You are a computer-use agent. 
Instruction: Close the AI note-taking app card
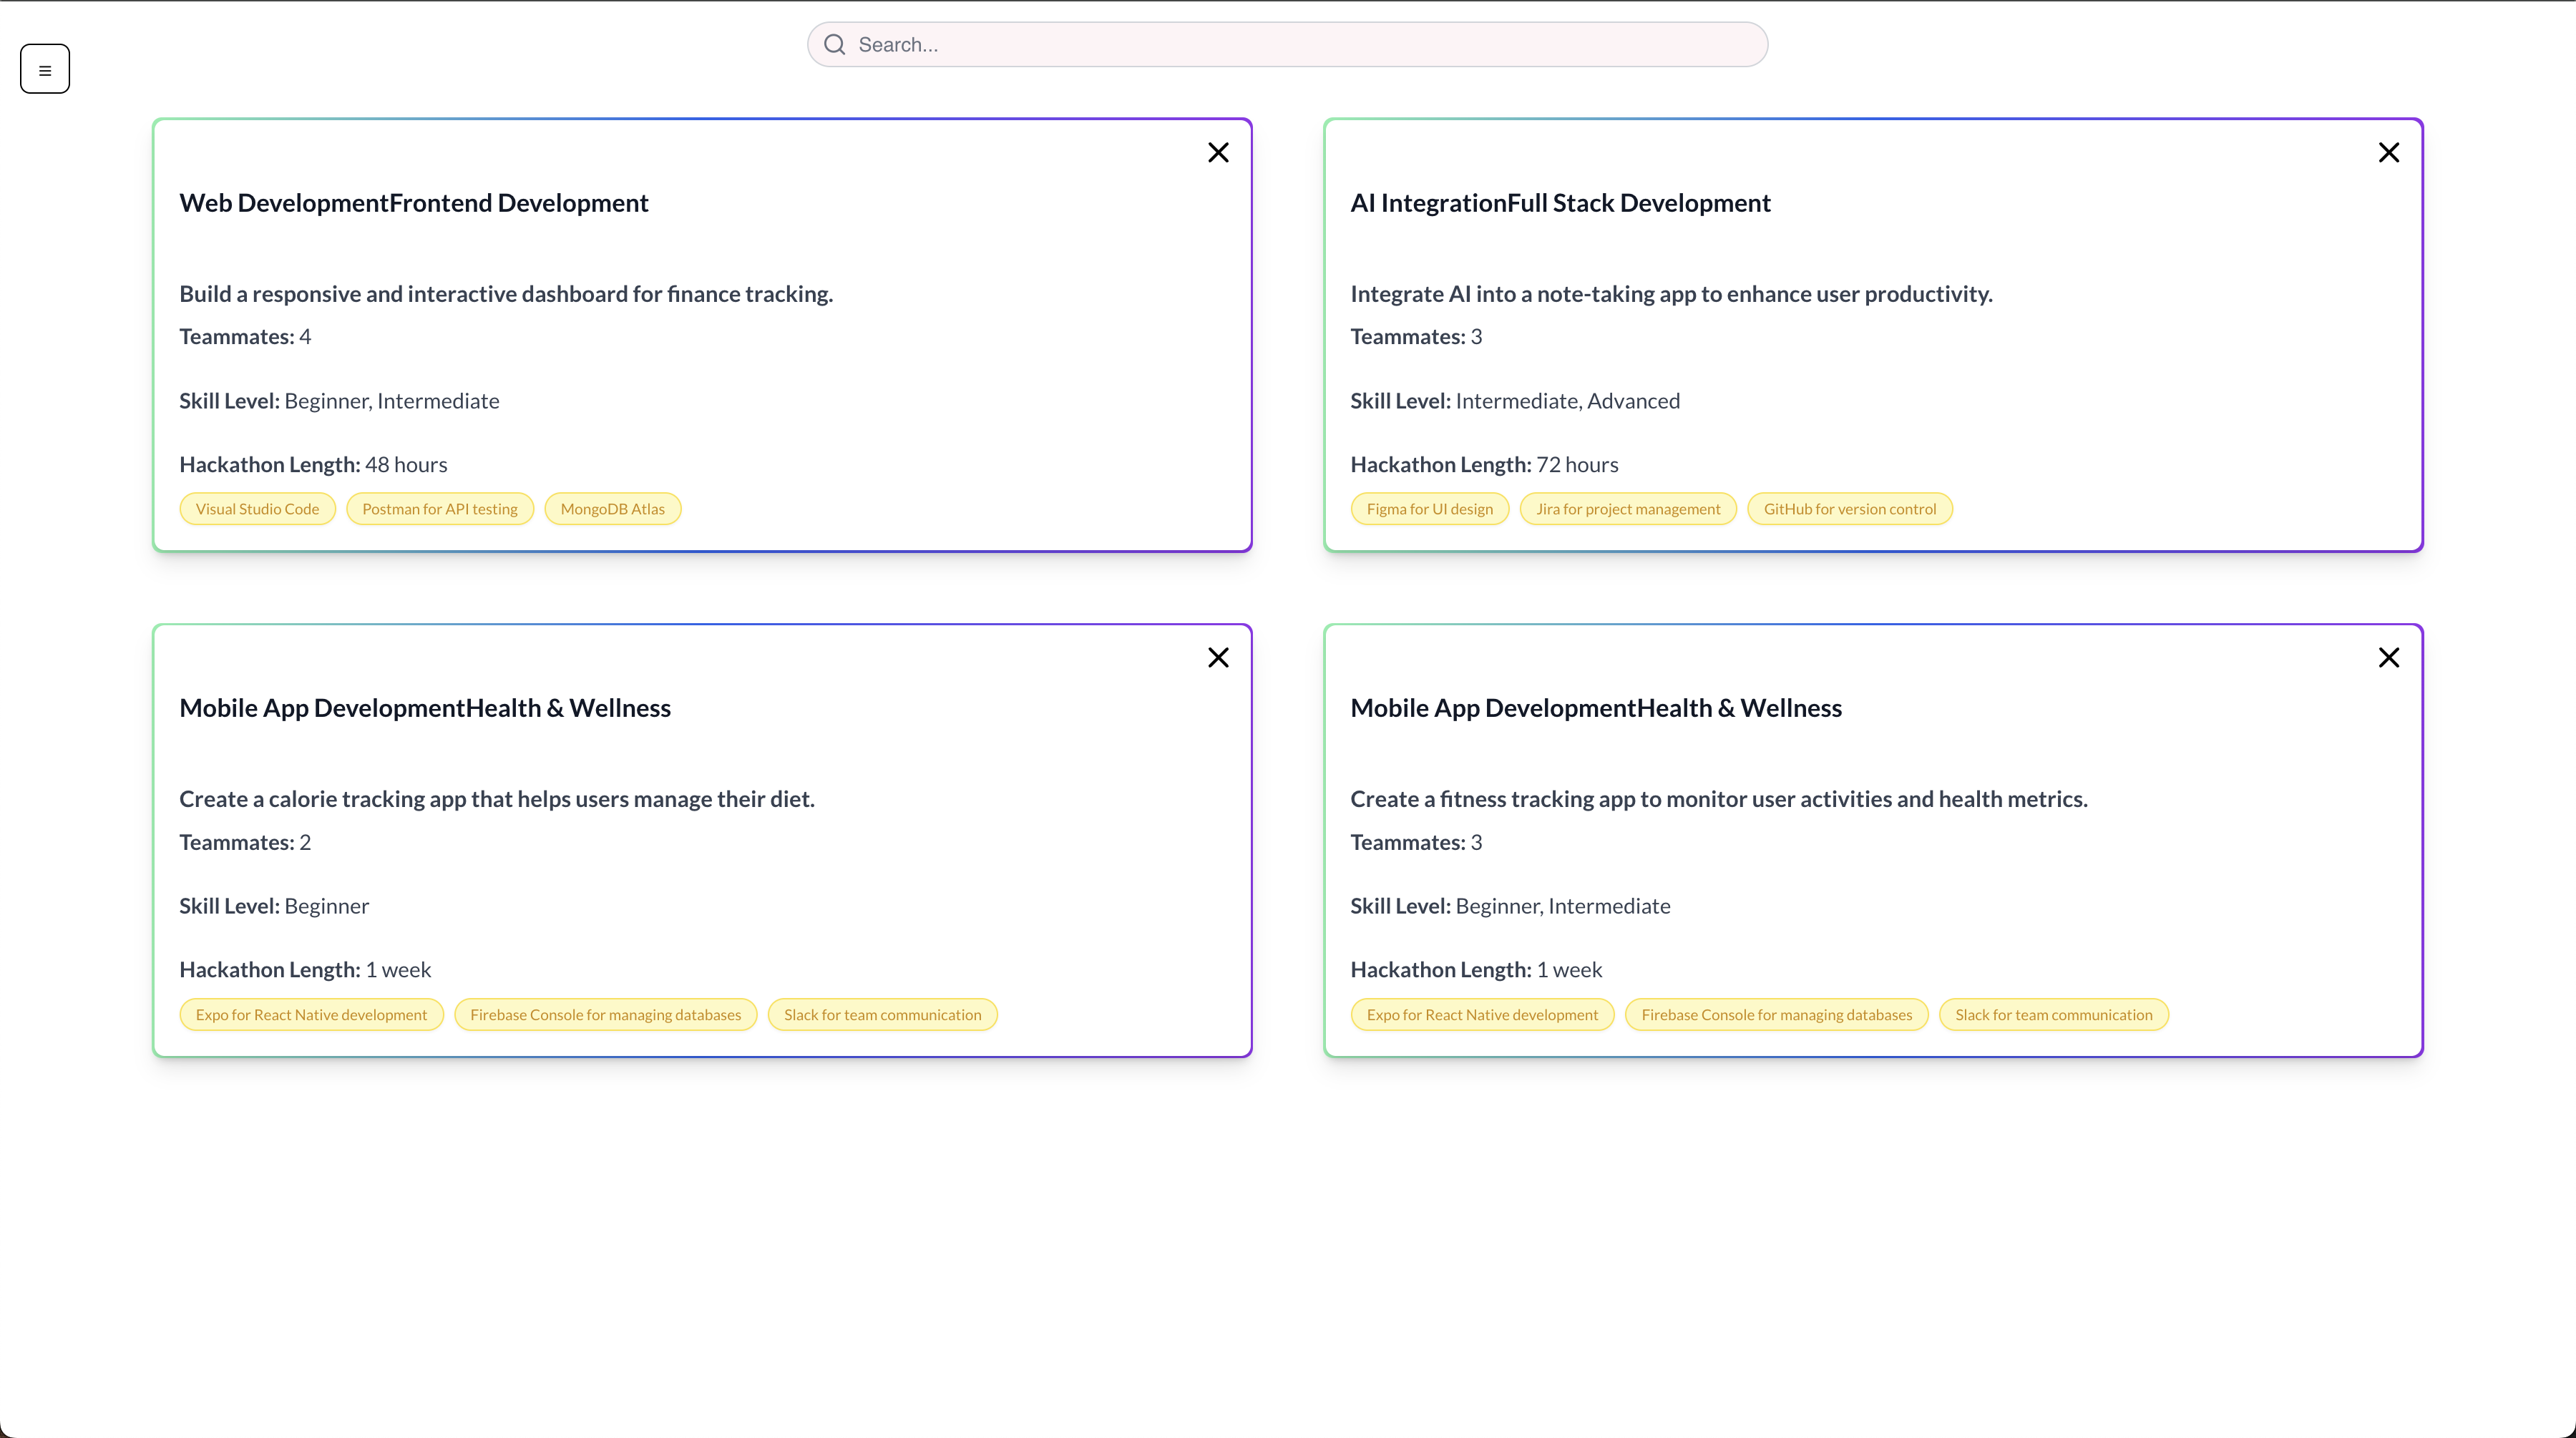click(2389, 152)
